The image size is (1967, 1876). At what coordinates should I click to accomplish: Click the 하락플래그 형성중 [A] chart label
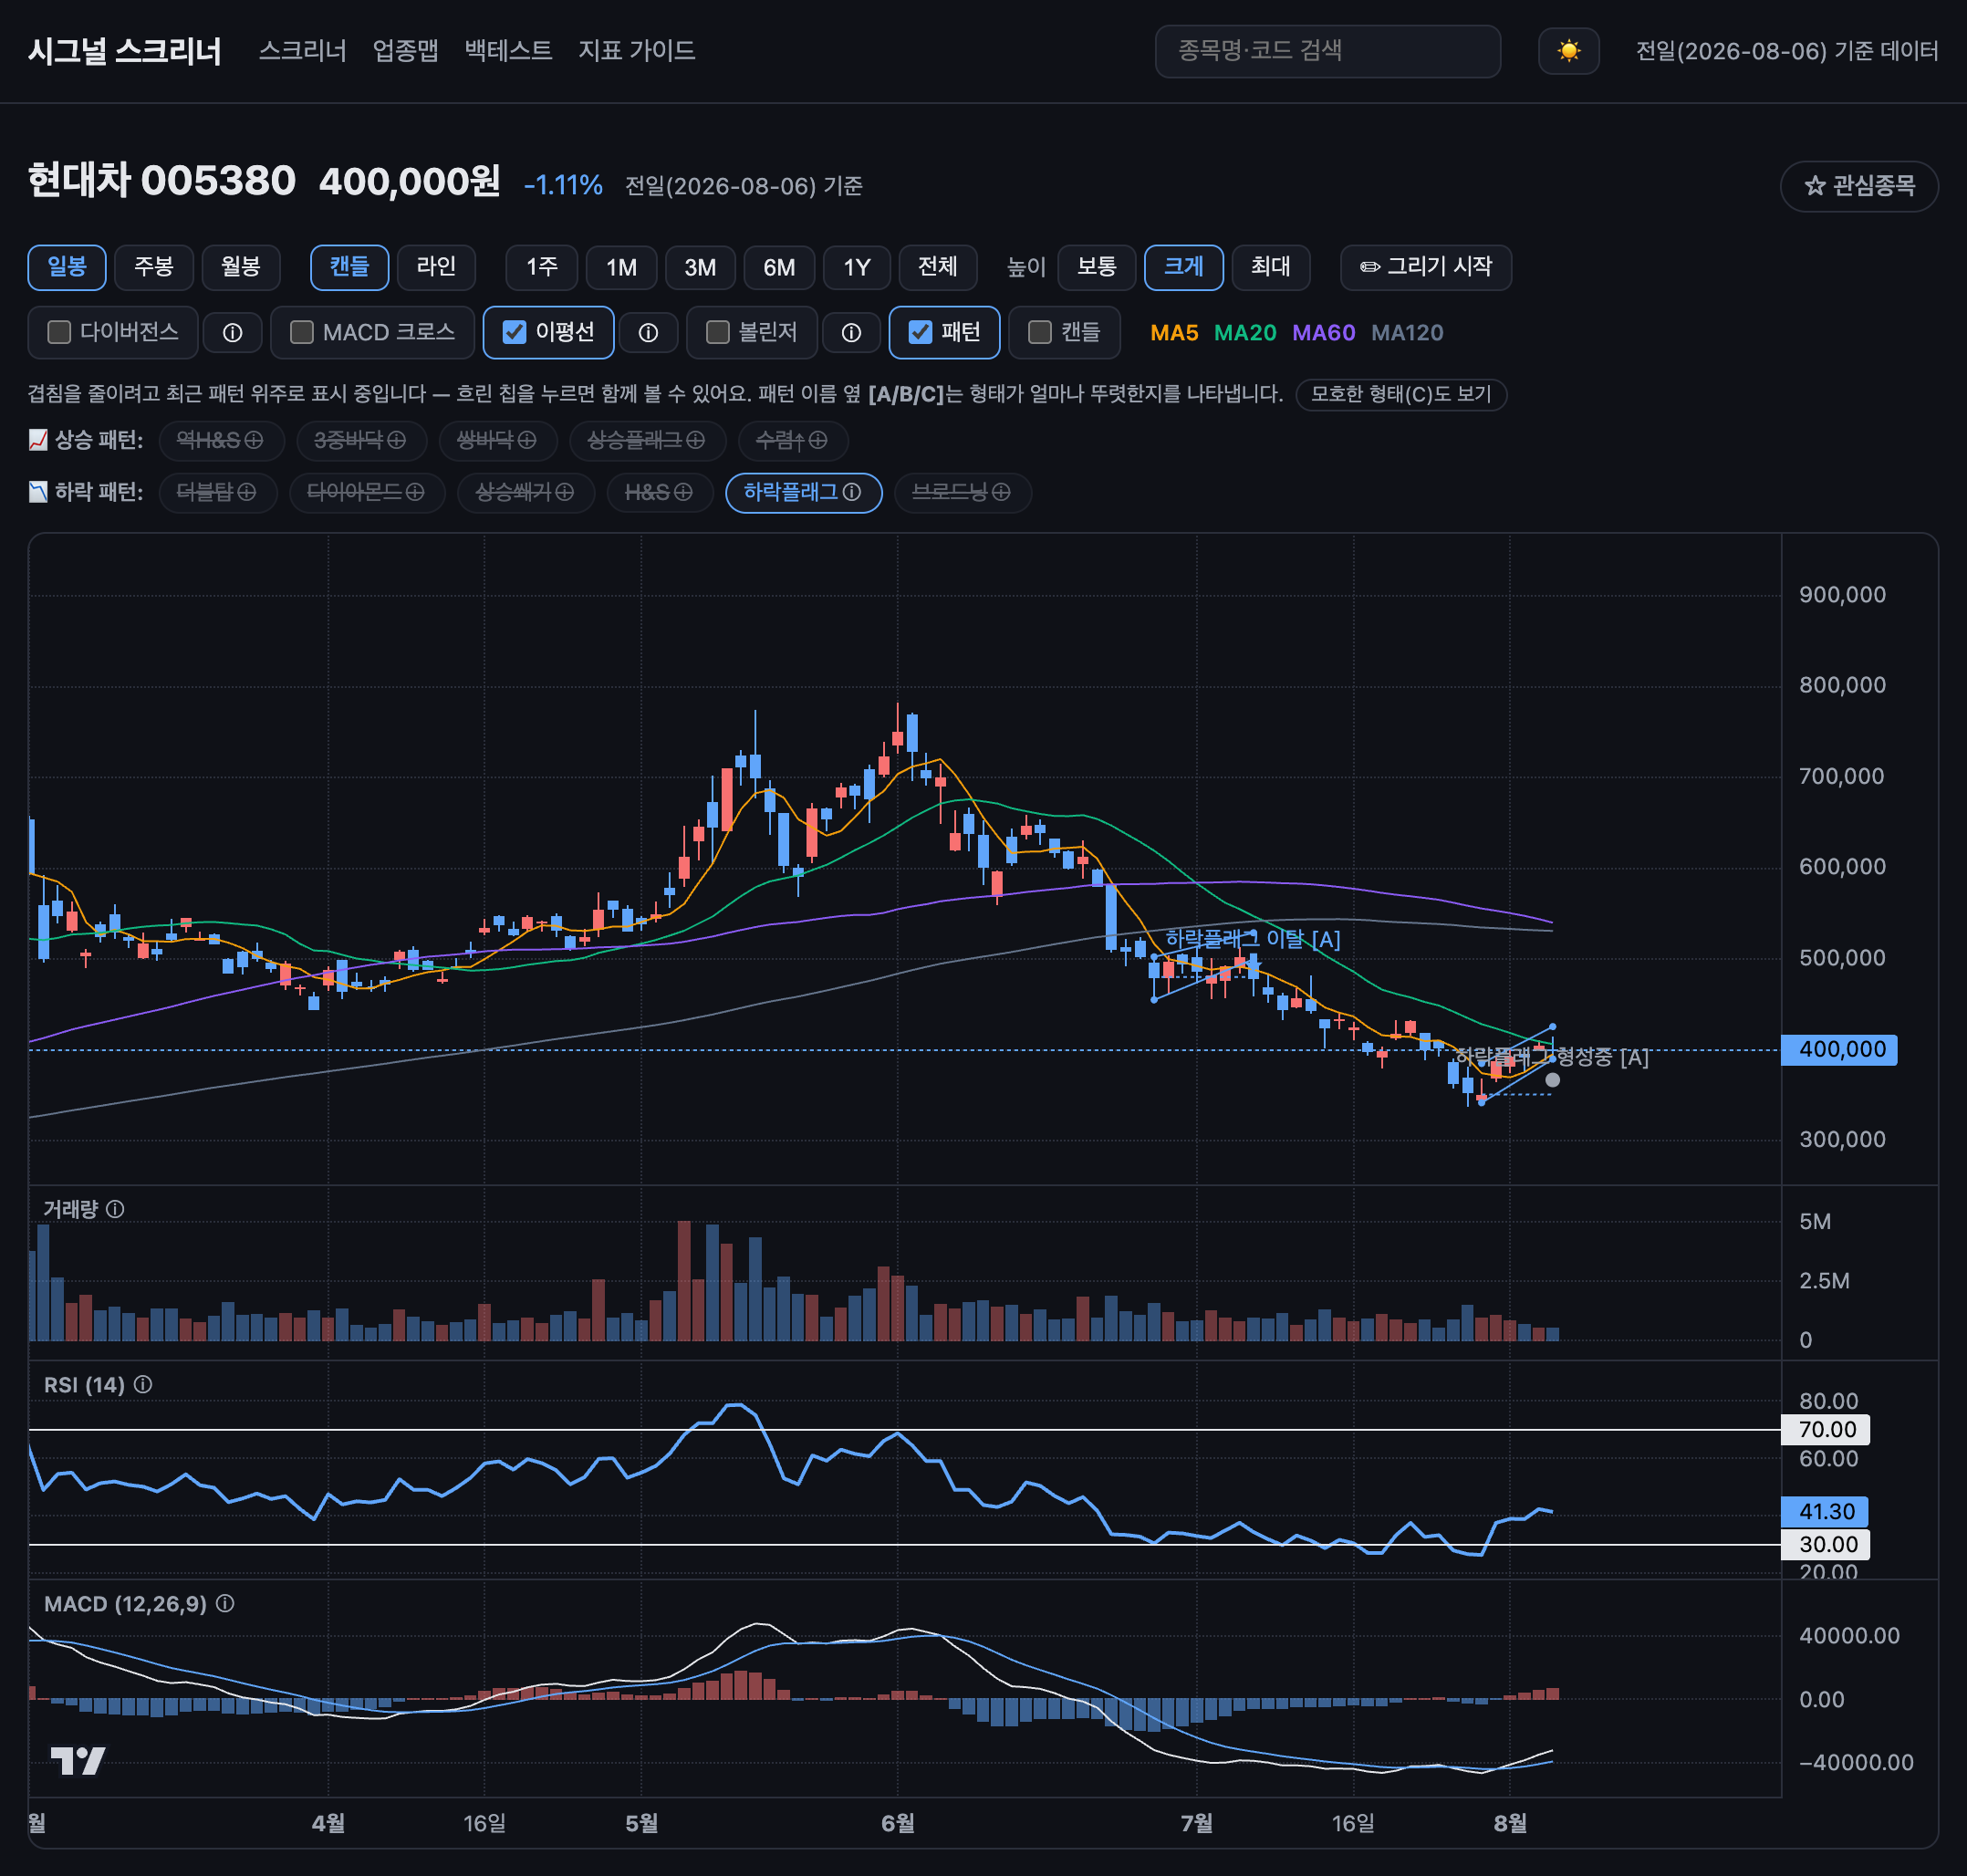point(1551,1057)
